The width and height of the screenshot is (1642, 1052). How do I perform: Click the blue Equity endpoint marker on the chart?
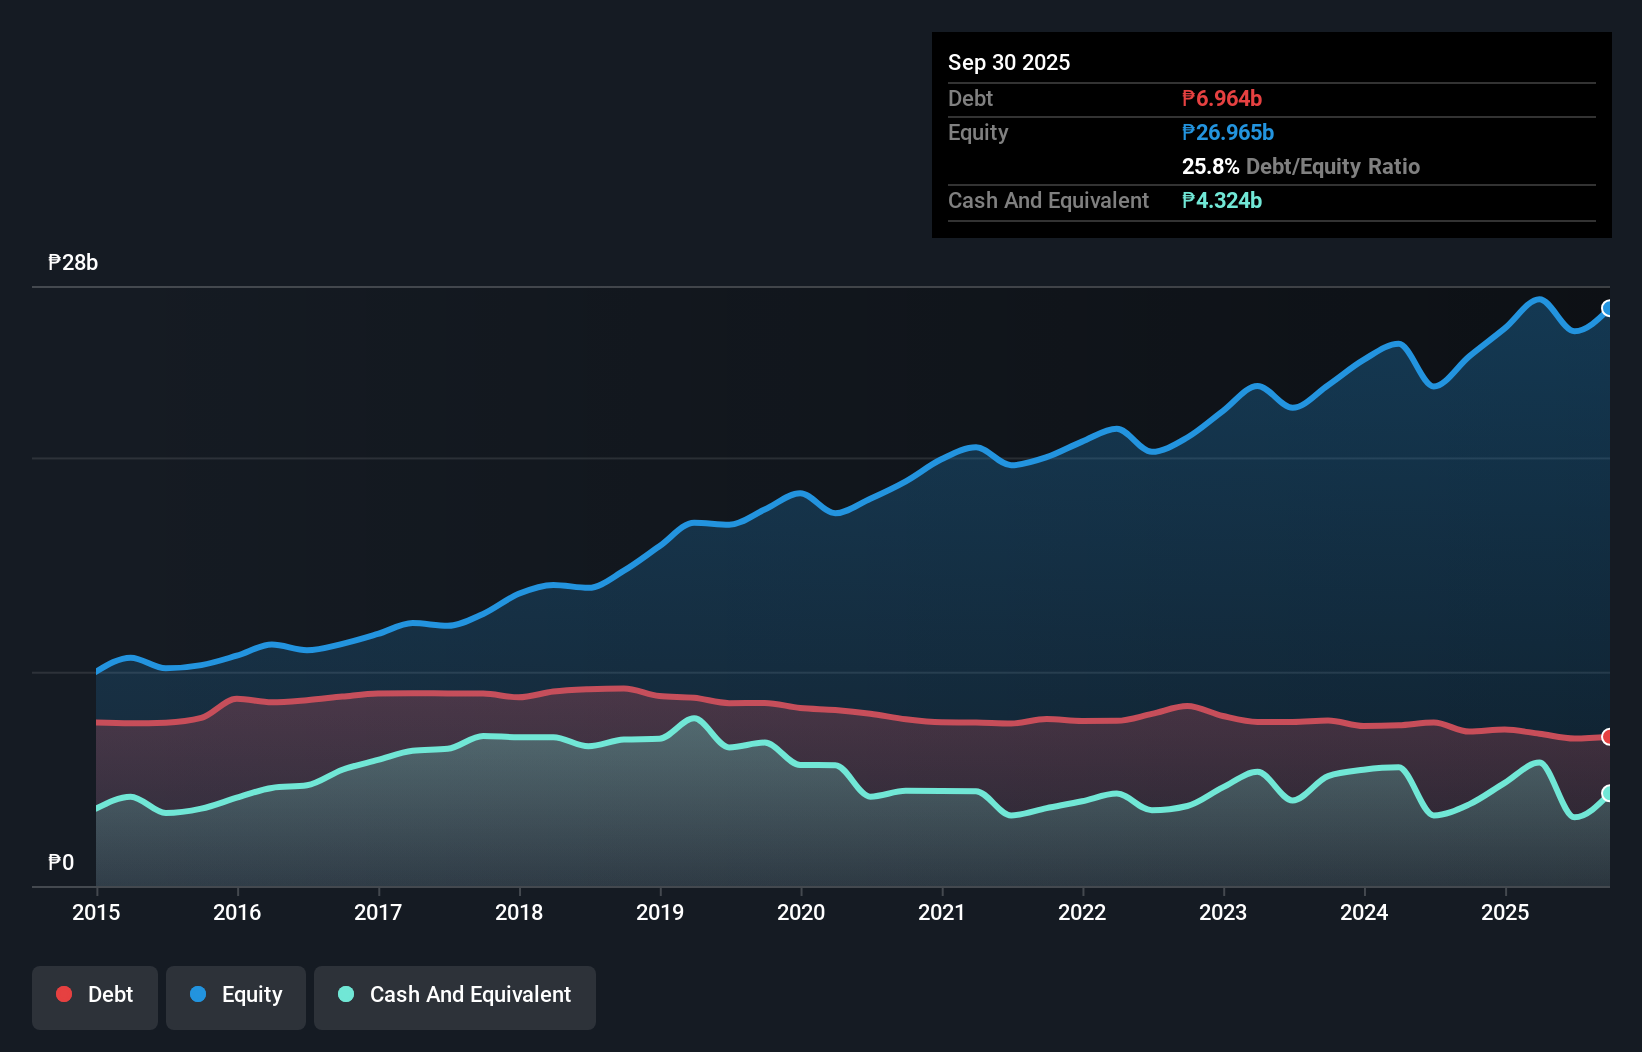click(x=1608, y=308)
